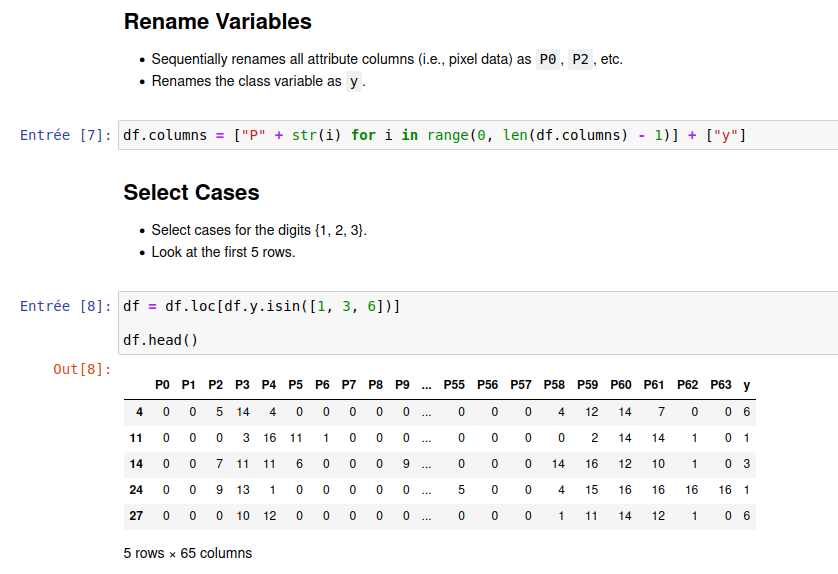Click the code cell defining df.columns

click(x=434, y=135)
